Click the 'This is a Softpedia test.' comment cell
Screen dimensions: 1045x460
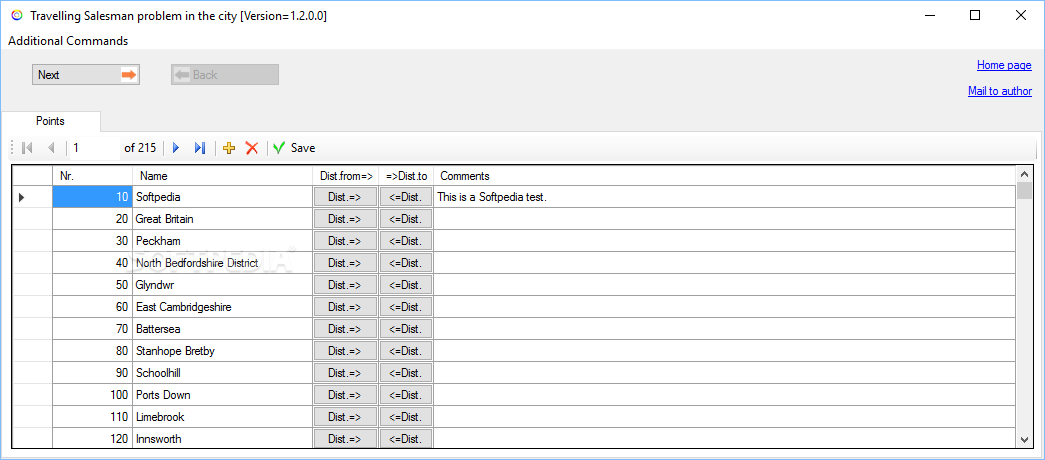(x=724, y=197)
